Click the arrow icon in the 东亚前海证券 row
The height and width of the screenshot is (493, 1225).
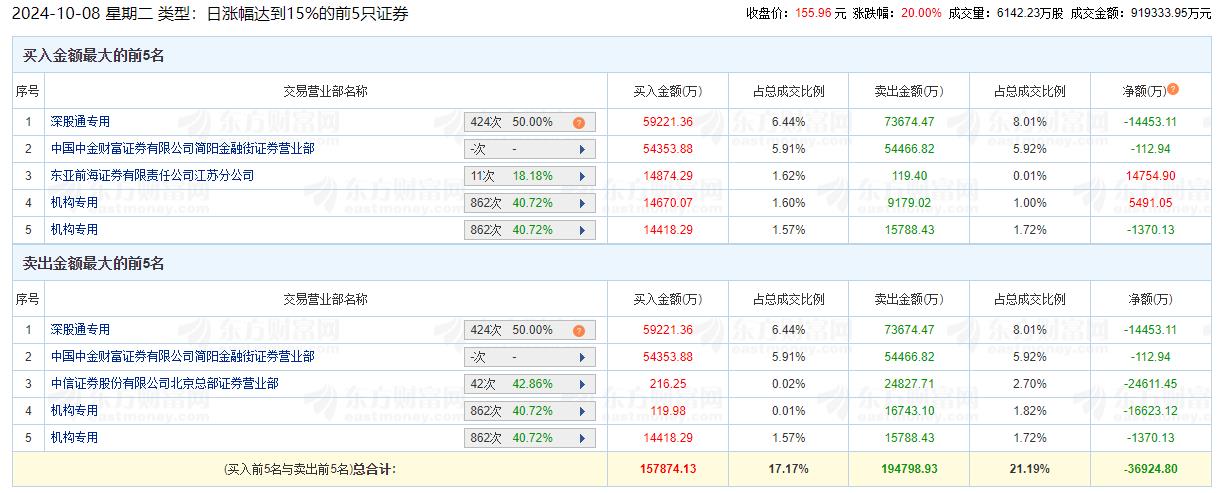[582, 176]
